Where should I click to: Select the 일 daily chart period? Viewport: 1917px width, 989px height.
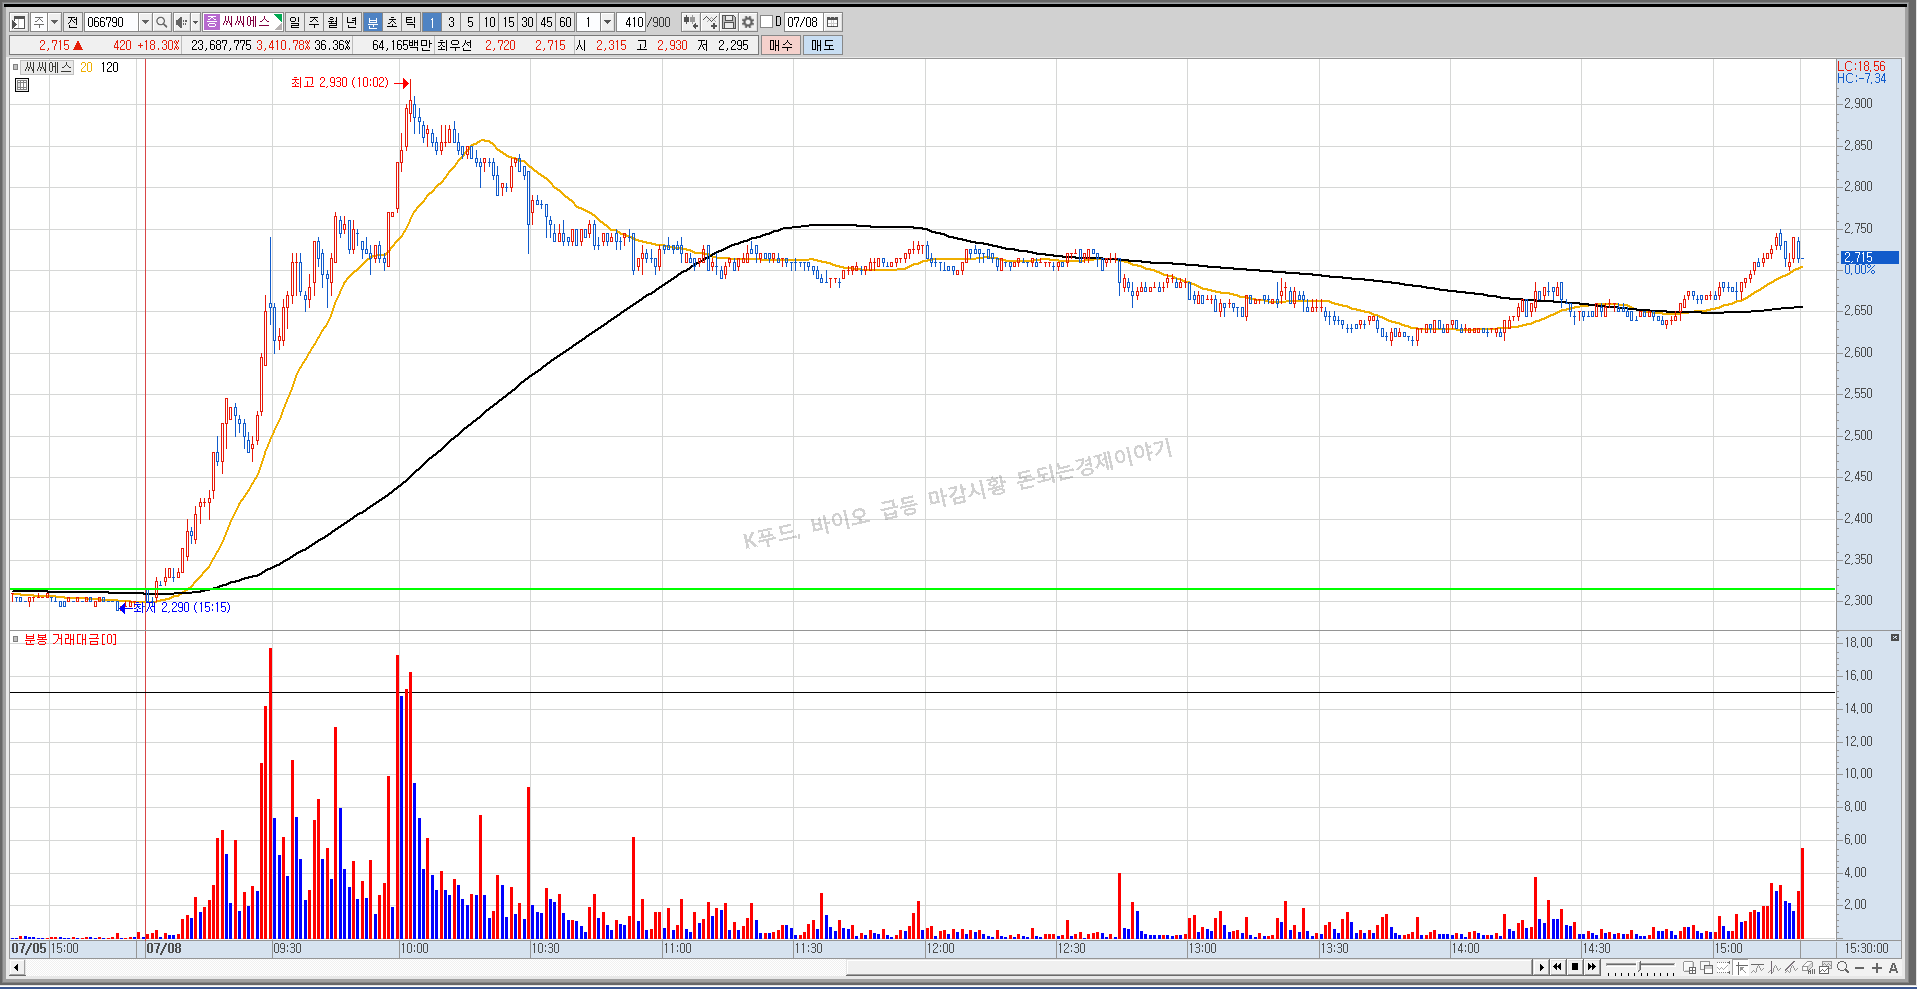point(294,22)
